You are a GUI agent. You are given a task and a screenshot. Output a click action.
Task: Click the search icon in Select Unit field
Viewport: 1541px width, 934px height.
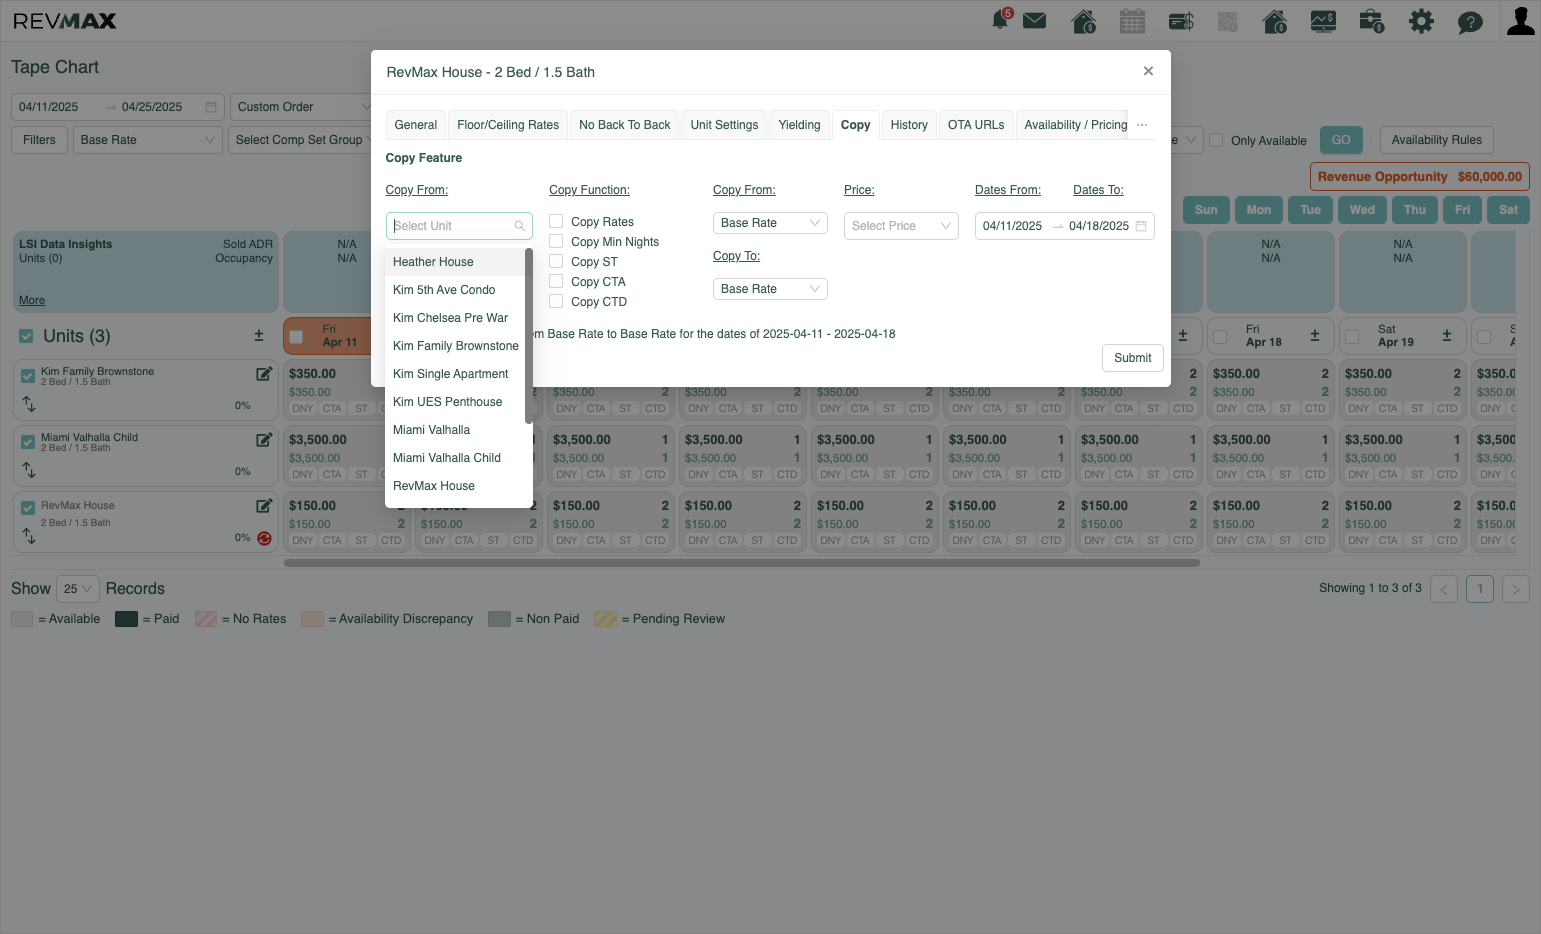pyautogui.click(x=520, y=226)
